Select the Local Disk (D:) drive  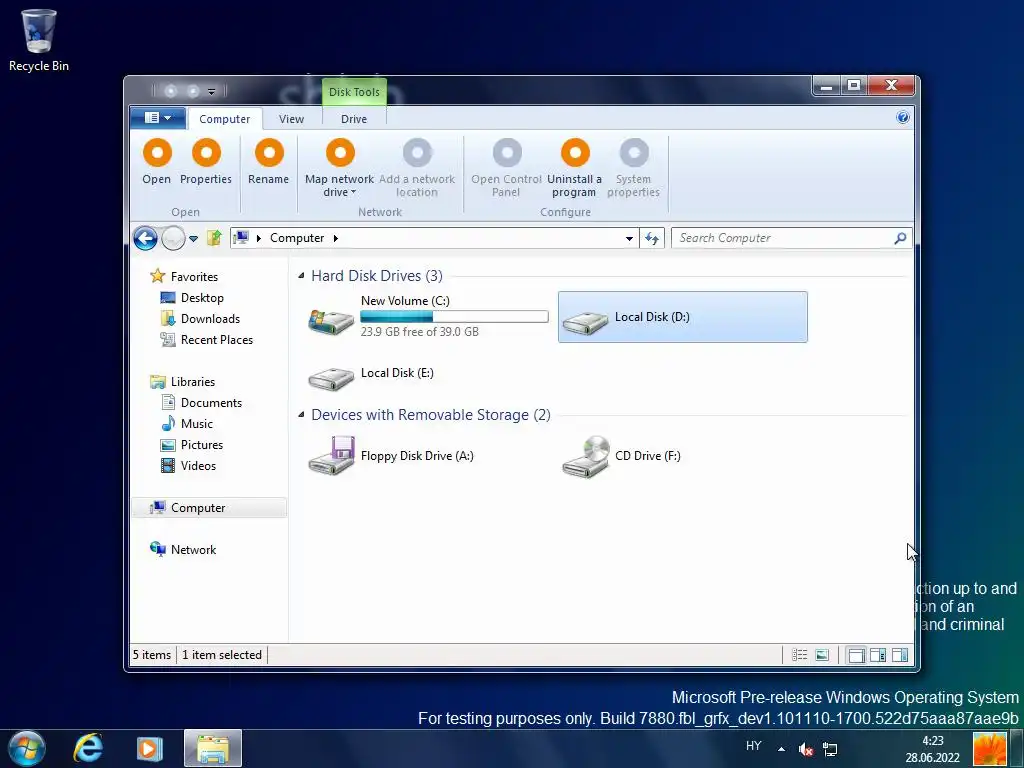click(682, 317)
